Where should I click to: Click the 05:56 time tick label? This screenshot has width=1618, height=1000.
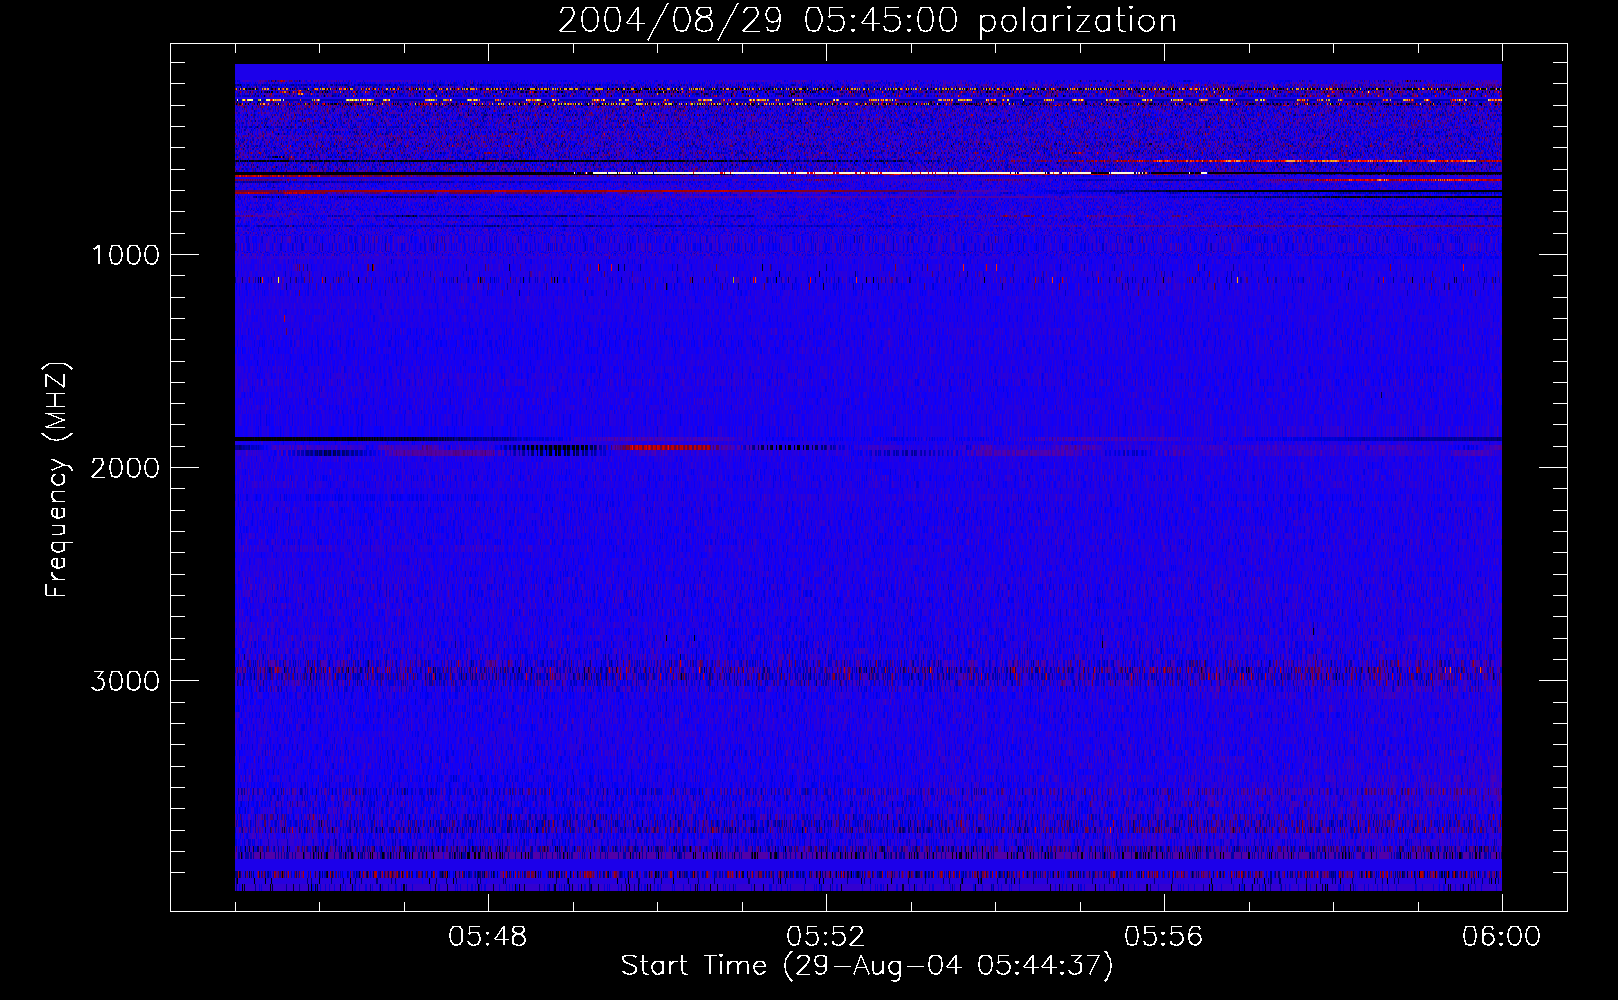point(1164,937)
